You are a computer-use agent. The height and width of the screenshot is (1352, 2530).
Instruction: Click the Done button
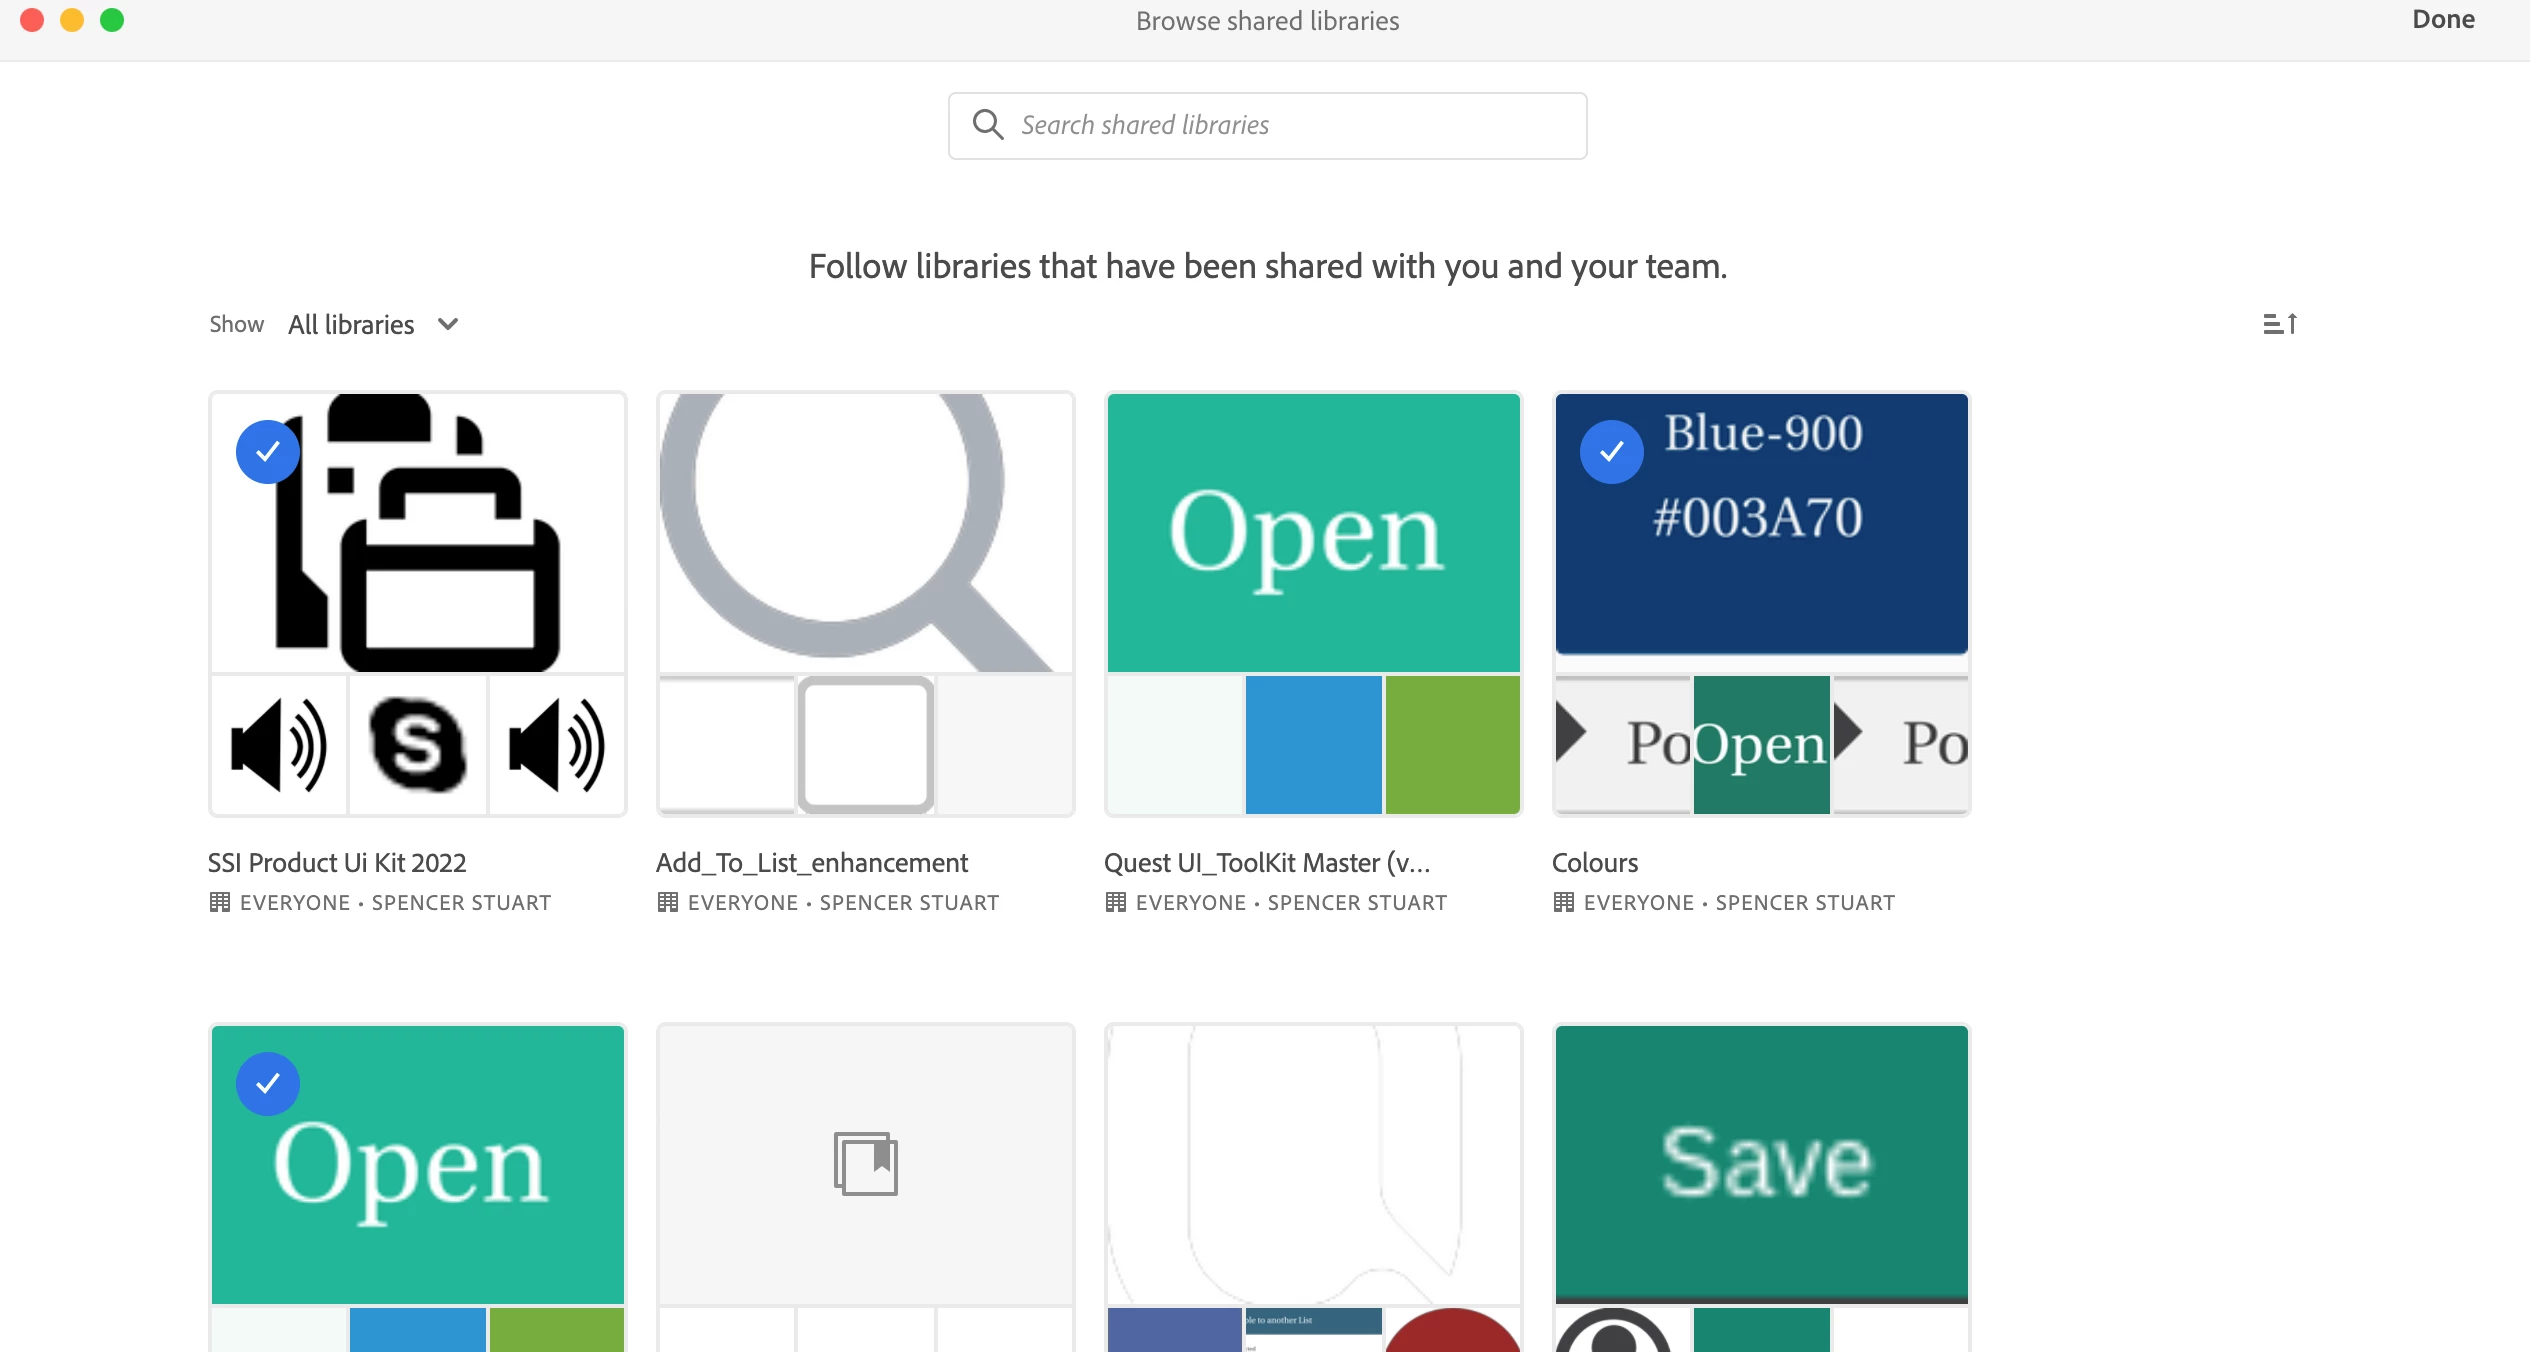tap(2443, 20)
